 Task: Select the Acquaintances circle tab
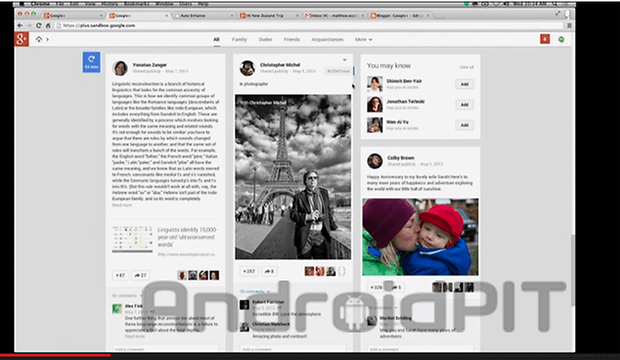tap(327, 40)
